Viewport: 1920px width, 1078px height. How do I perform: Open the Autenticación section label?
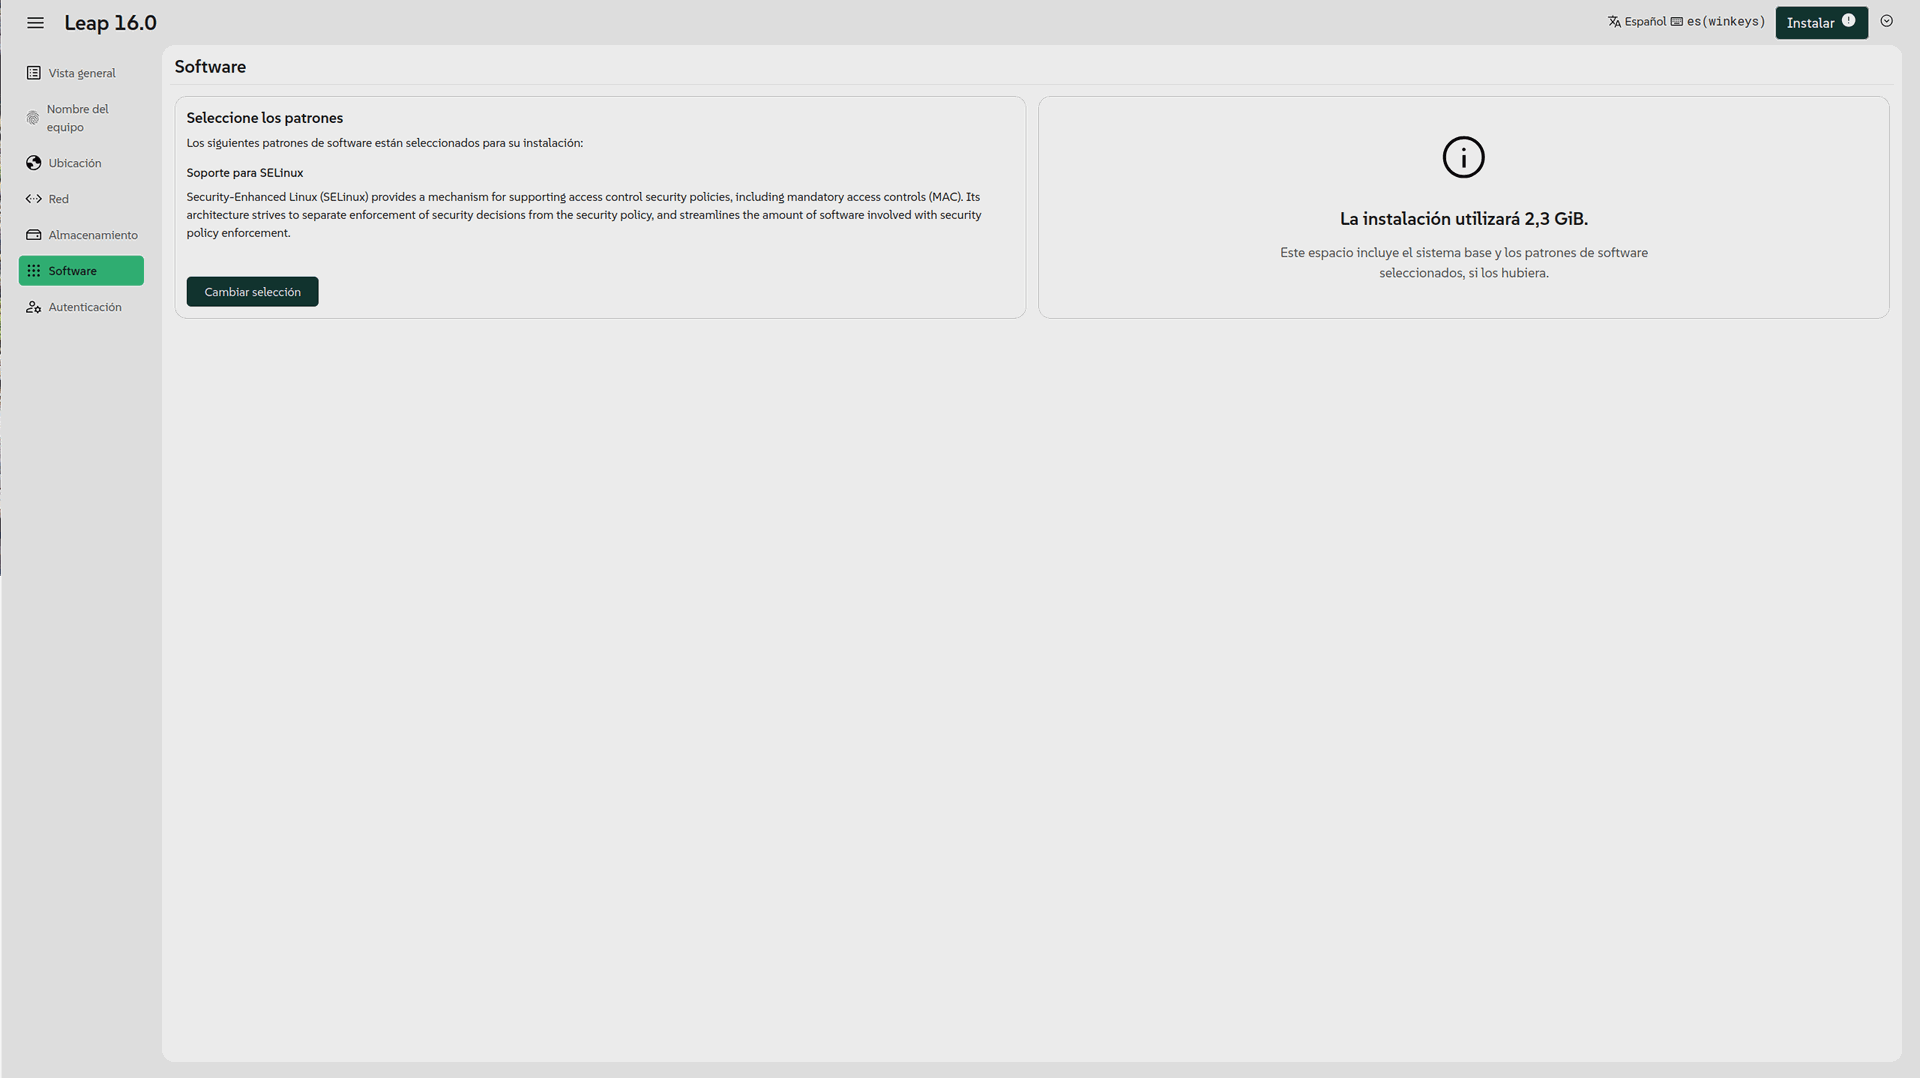tap(85, 307)
